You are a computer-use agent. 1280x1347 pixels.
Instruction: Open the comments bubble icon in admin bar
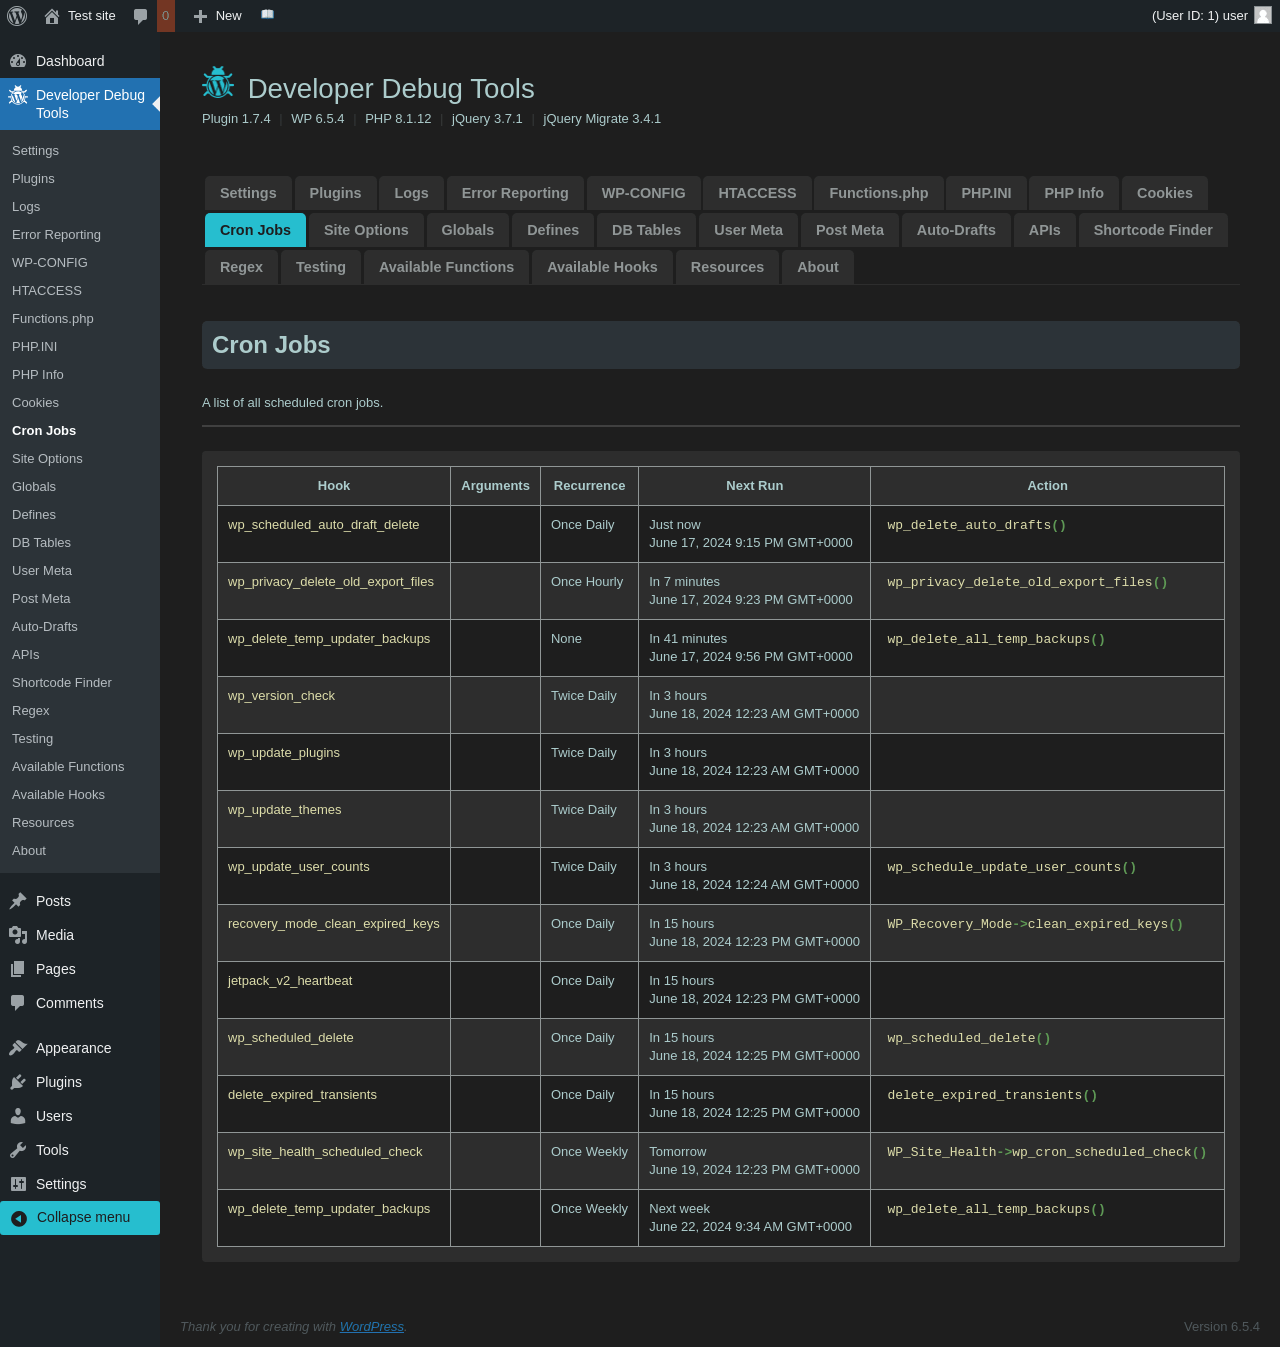point(140,16)
